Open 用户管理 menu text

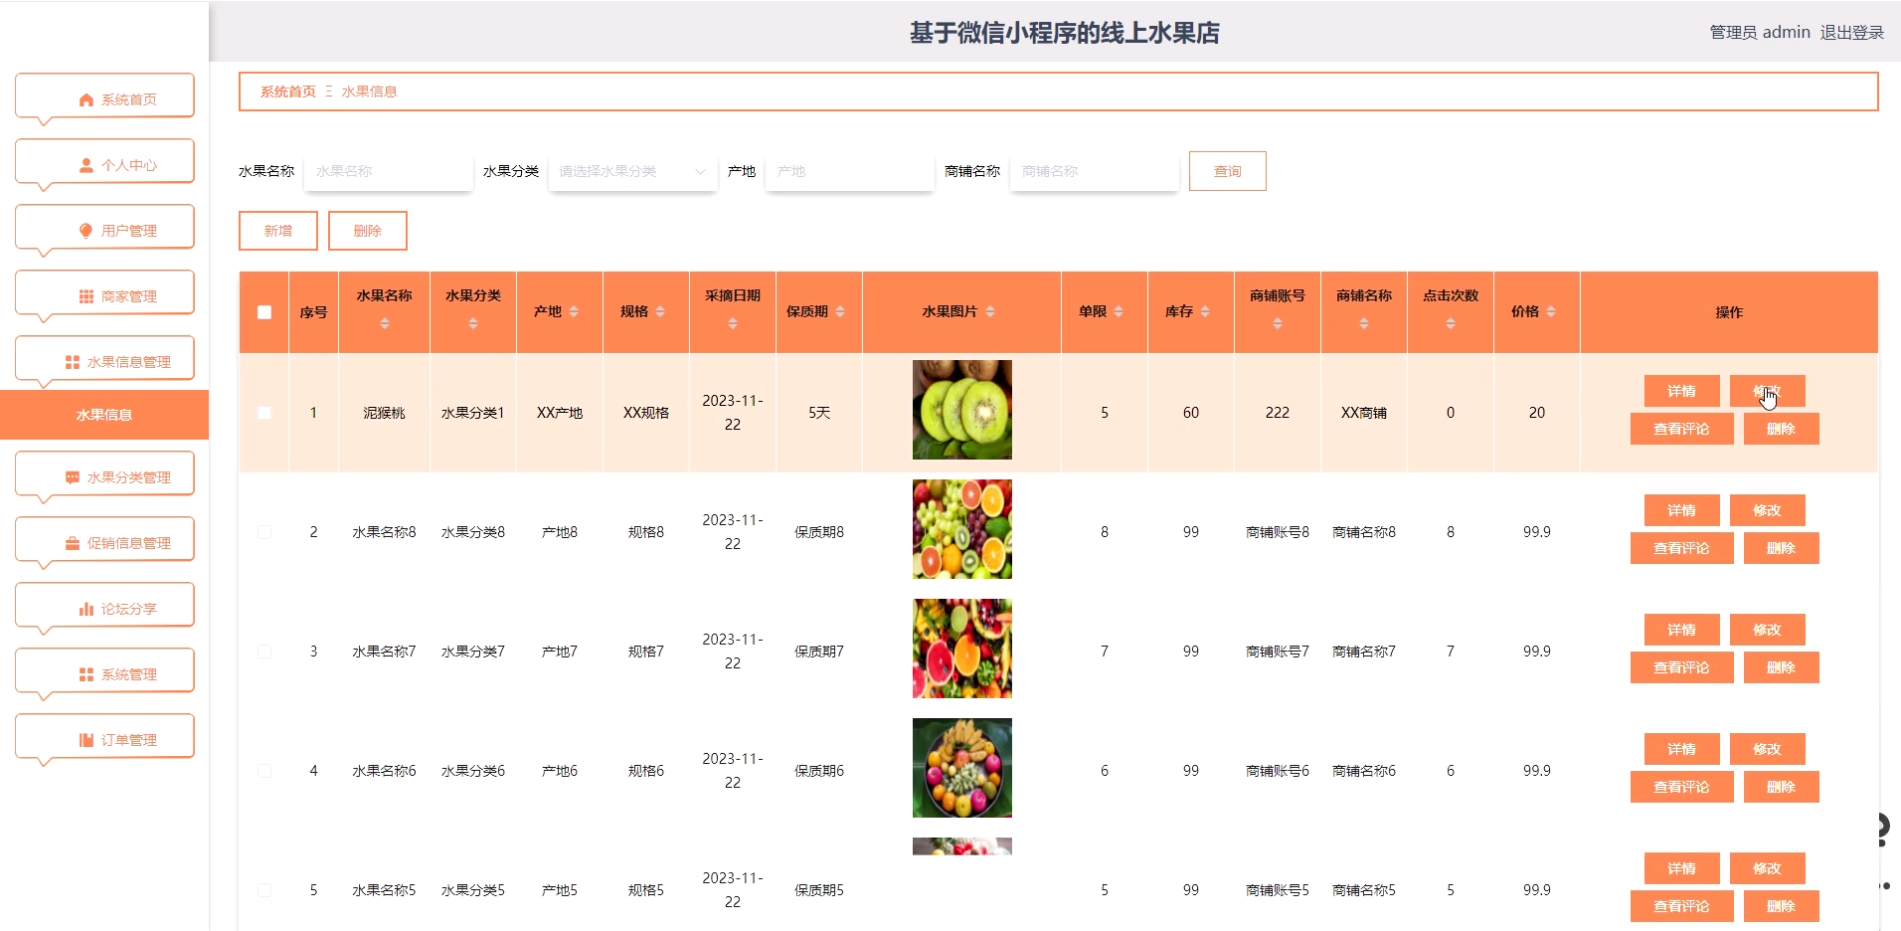point(129,231)
